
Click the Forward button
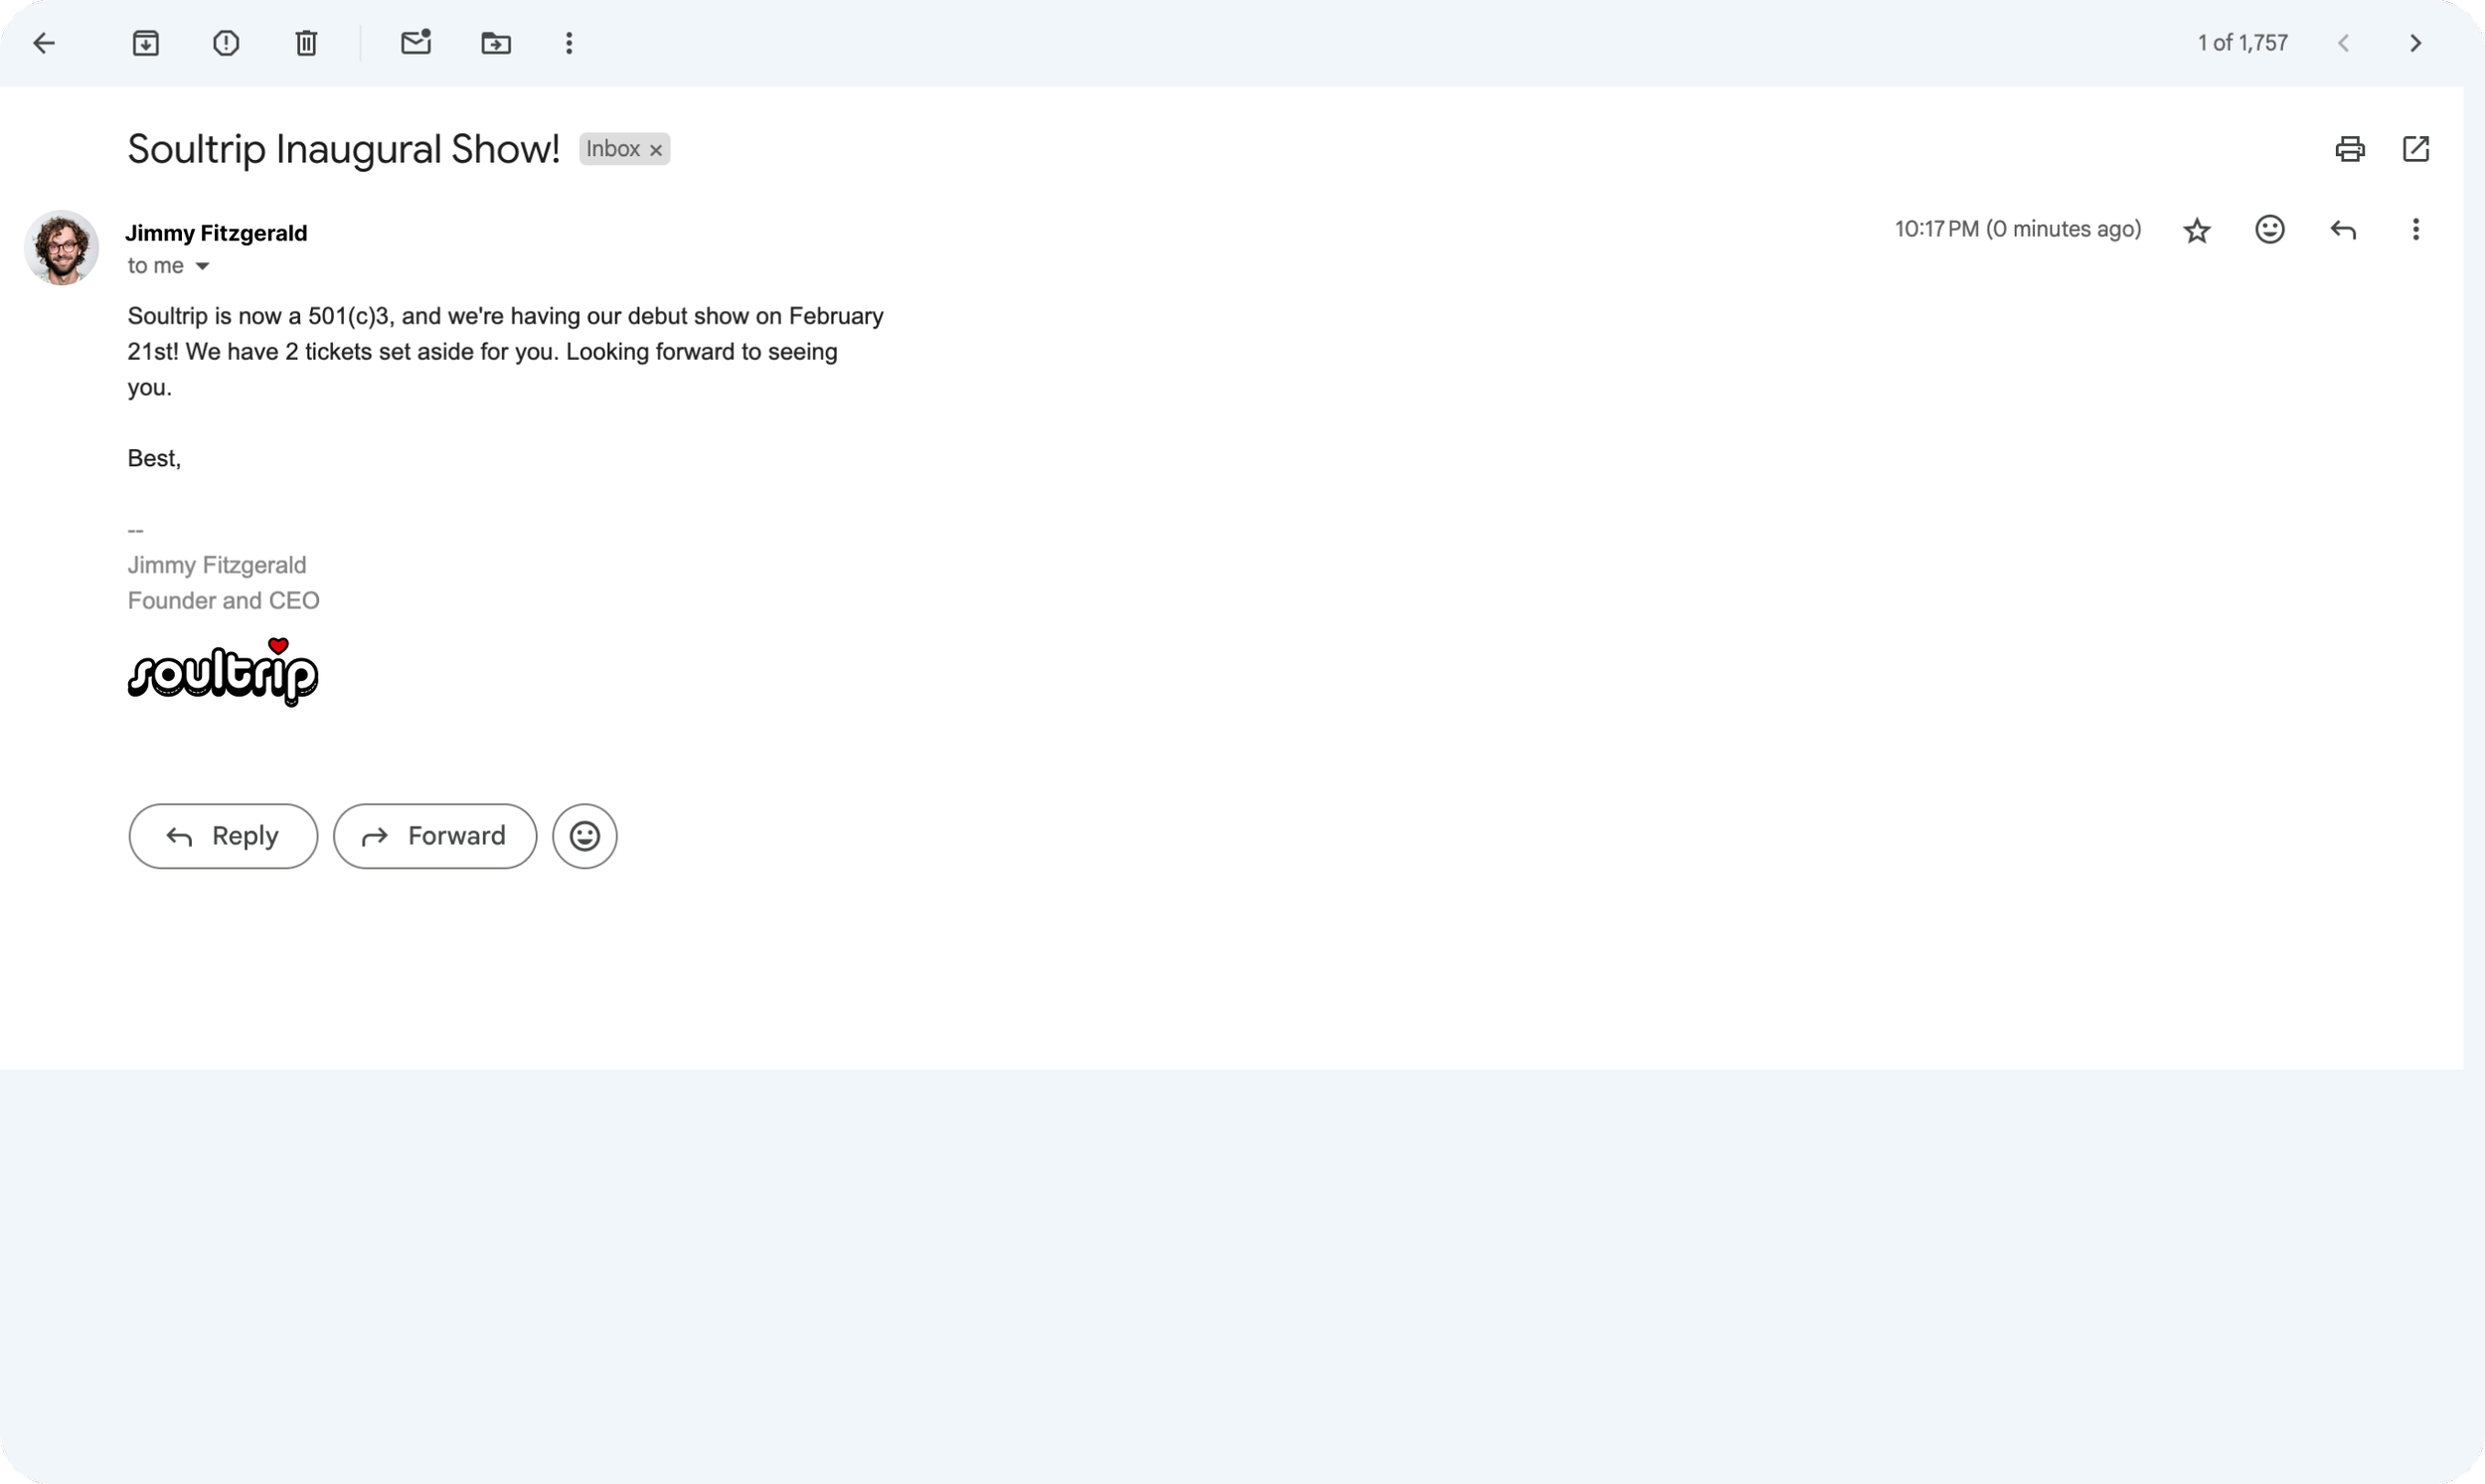[x=435, y=836]
